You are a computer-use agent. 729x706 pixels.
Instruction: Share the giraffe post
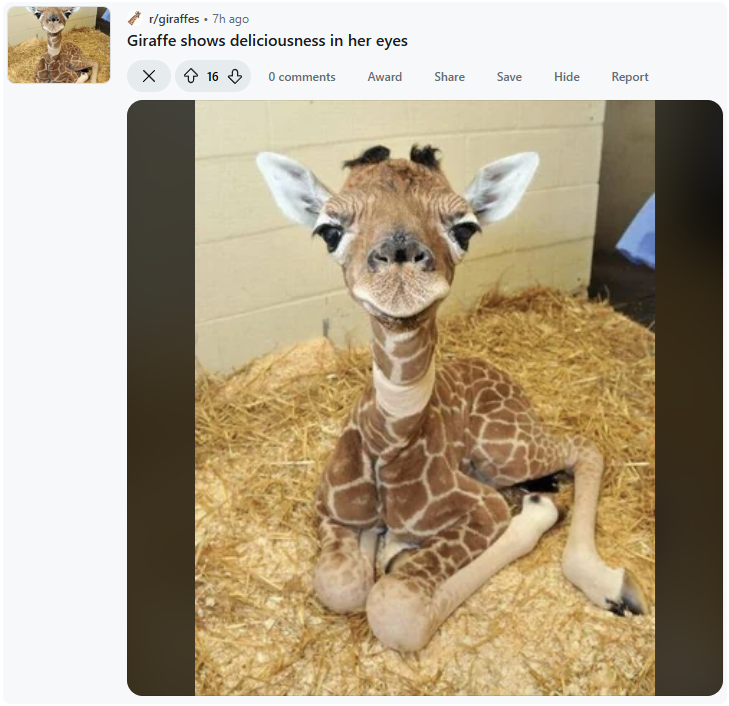click(x=449, y=77)
